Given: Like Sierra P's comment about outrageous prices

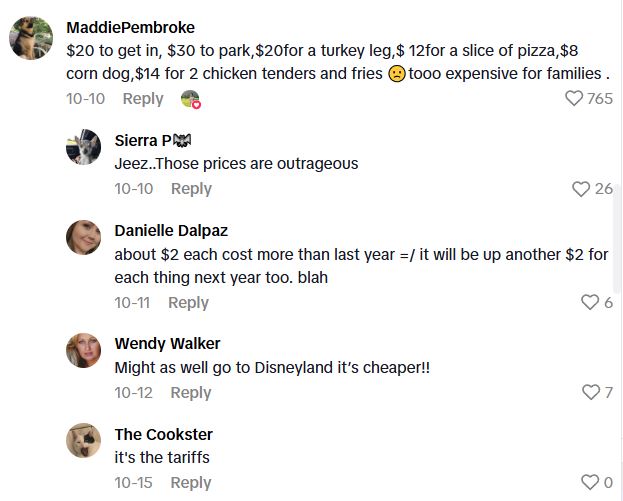Looking at the screenshot, I should click(581, 189).
